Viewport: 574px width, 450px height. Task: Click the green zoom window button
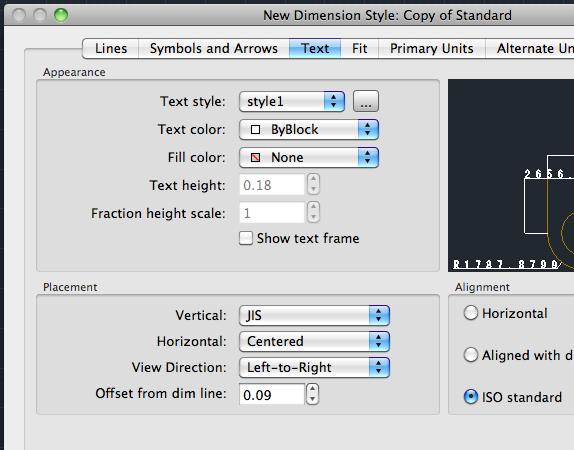[61, 15]
